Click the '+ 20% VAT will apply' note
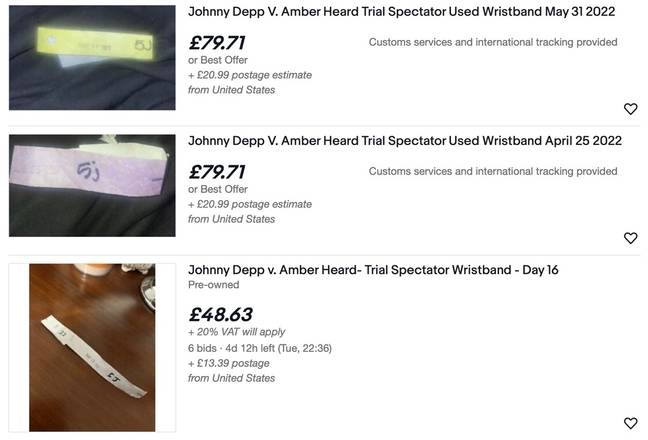The height and width of the screenshot is (440, 648). coord(236,332)
